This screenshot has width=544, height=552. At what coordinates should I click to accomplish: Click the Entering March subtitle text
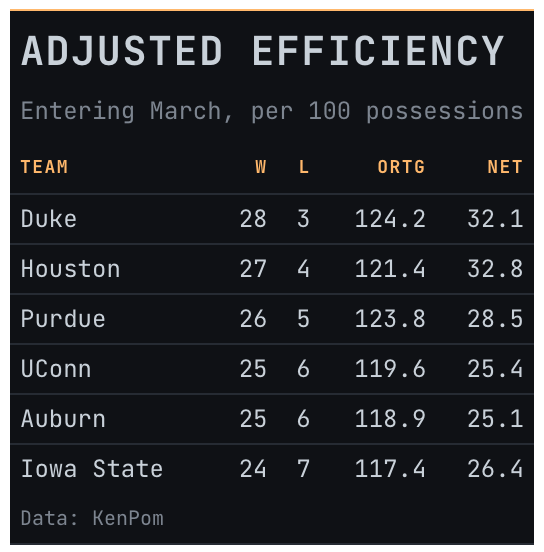click(x=272, y=111)
